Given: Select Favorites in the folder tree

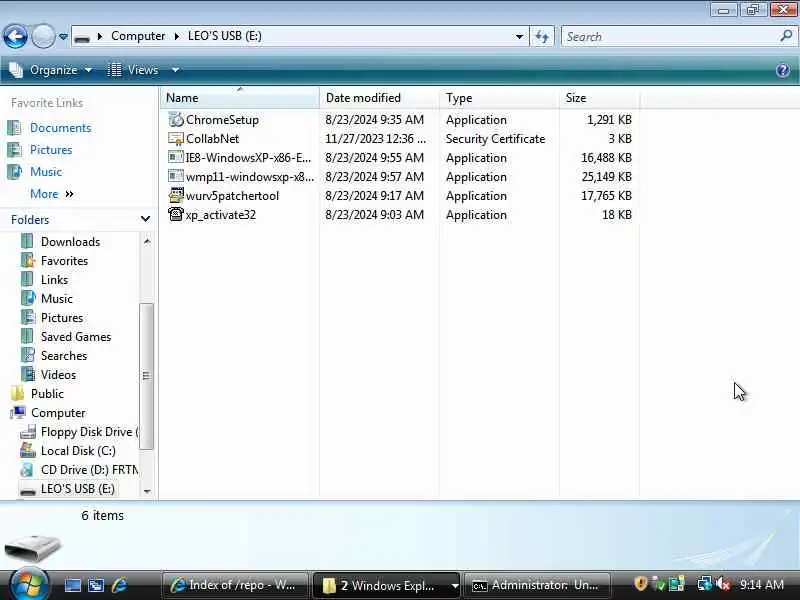Looking at the screenshot, I should pos(64,261).
